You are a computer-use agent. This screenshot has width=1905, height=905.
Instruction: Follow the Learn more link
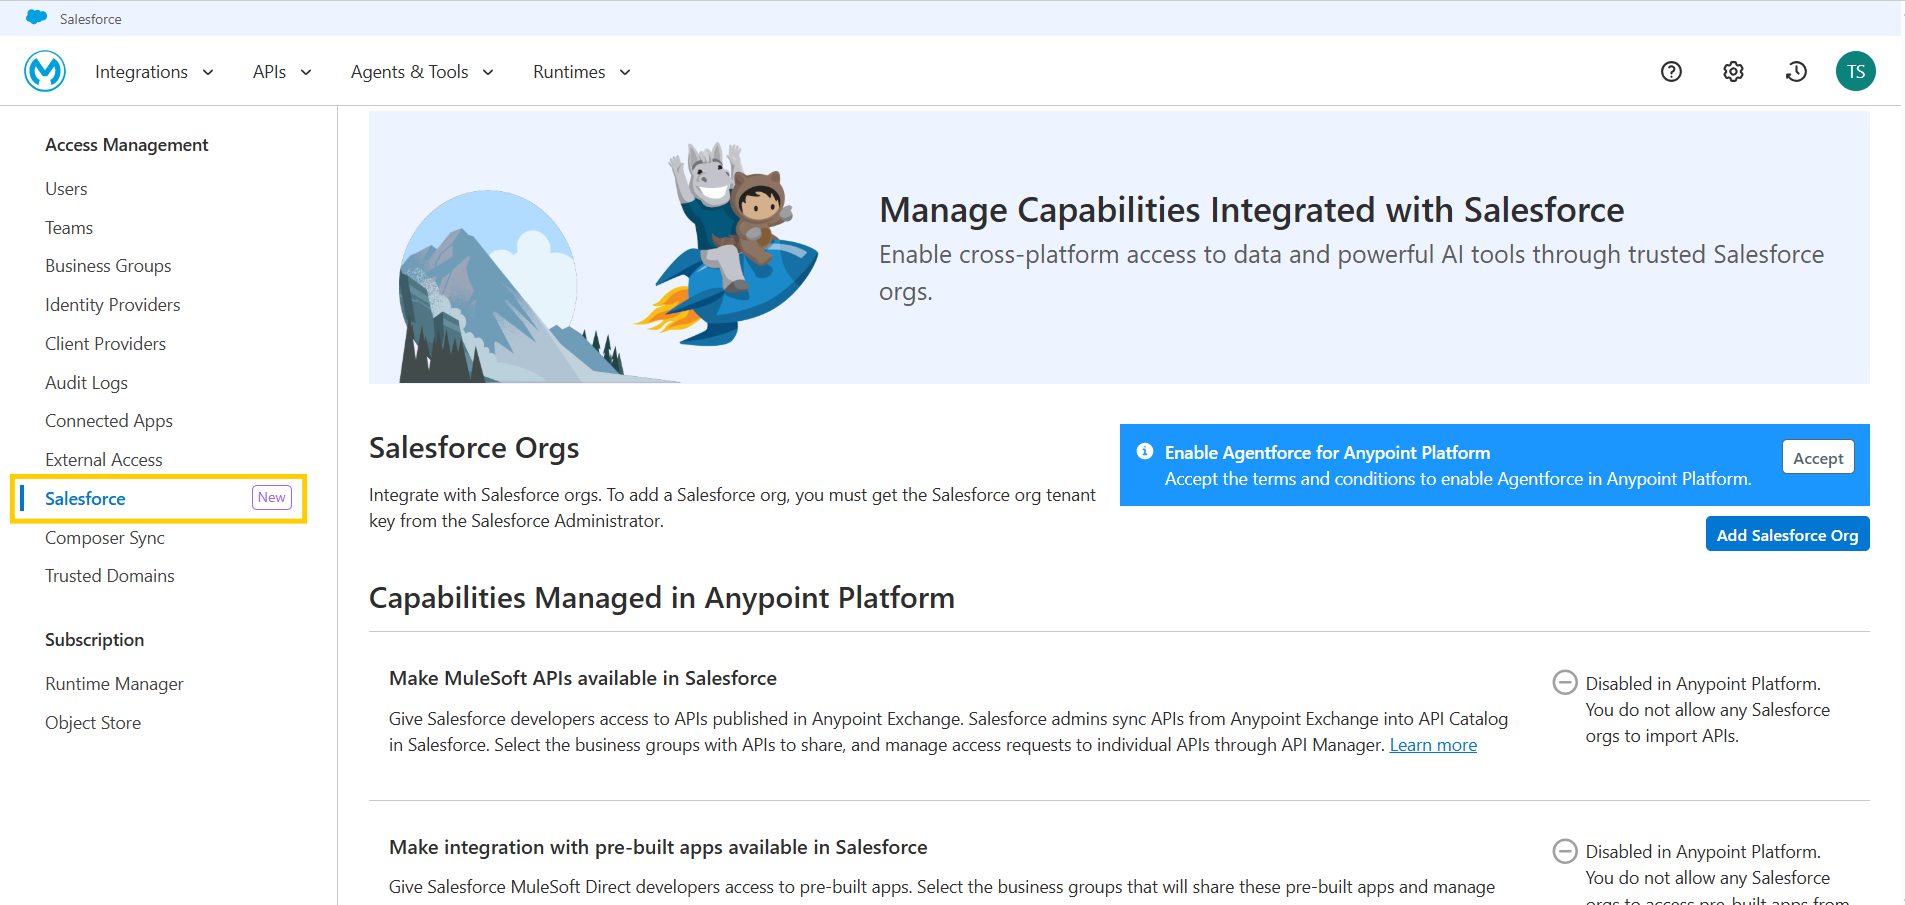pyautogui.click(x=1432, y=745)
